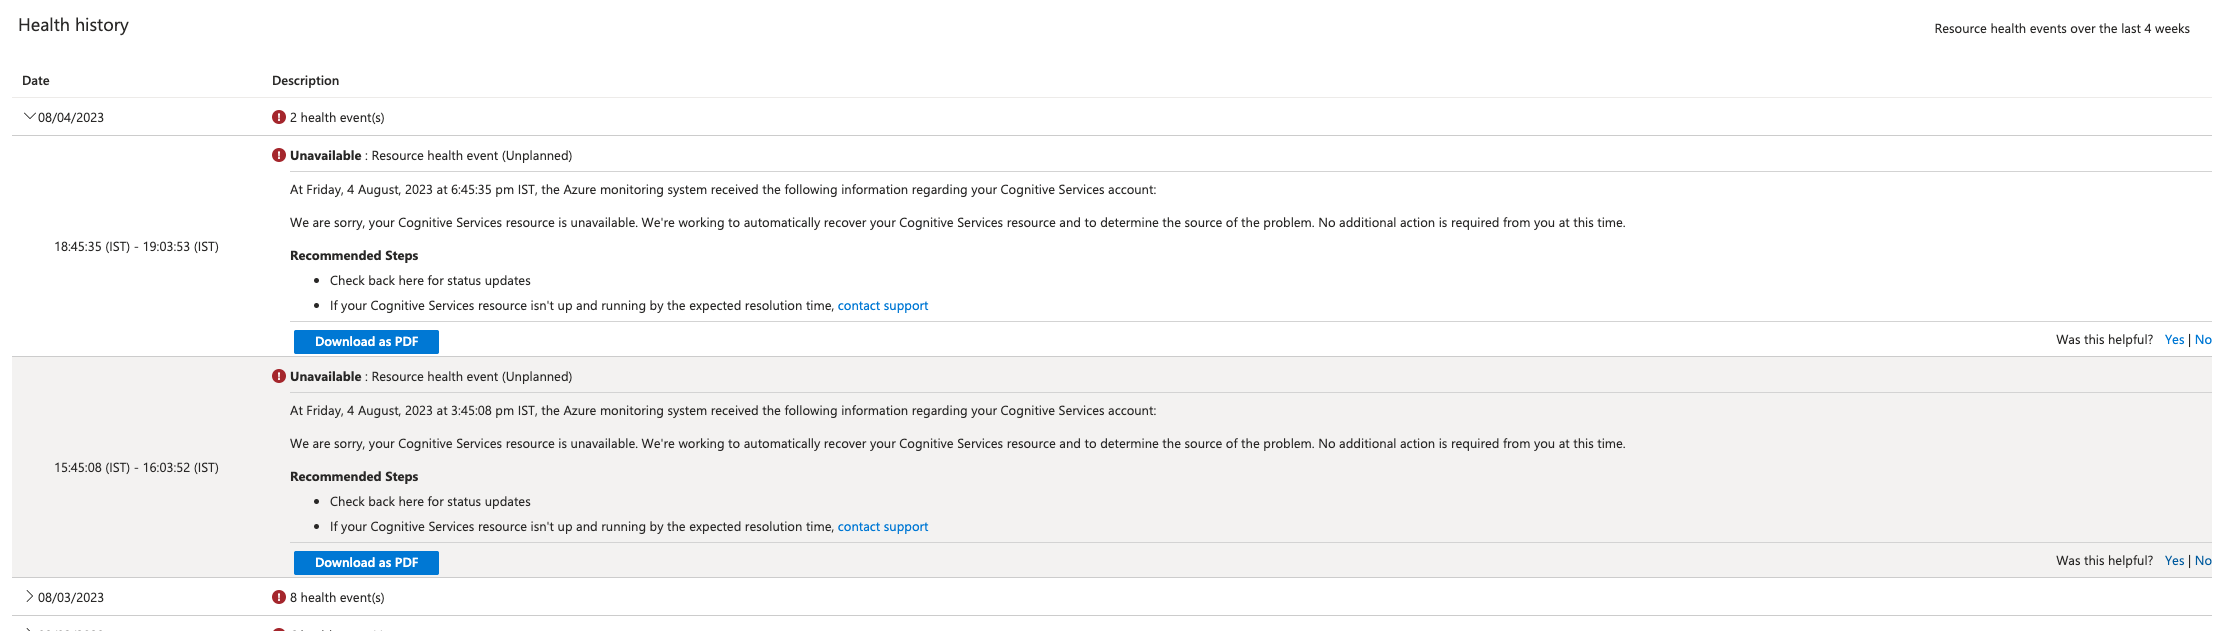Click the 15:45:08 - 16:03:52 time range
2217x631 pixels.
pyautogui.click(x=136, y=468)
